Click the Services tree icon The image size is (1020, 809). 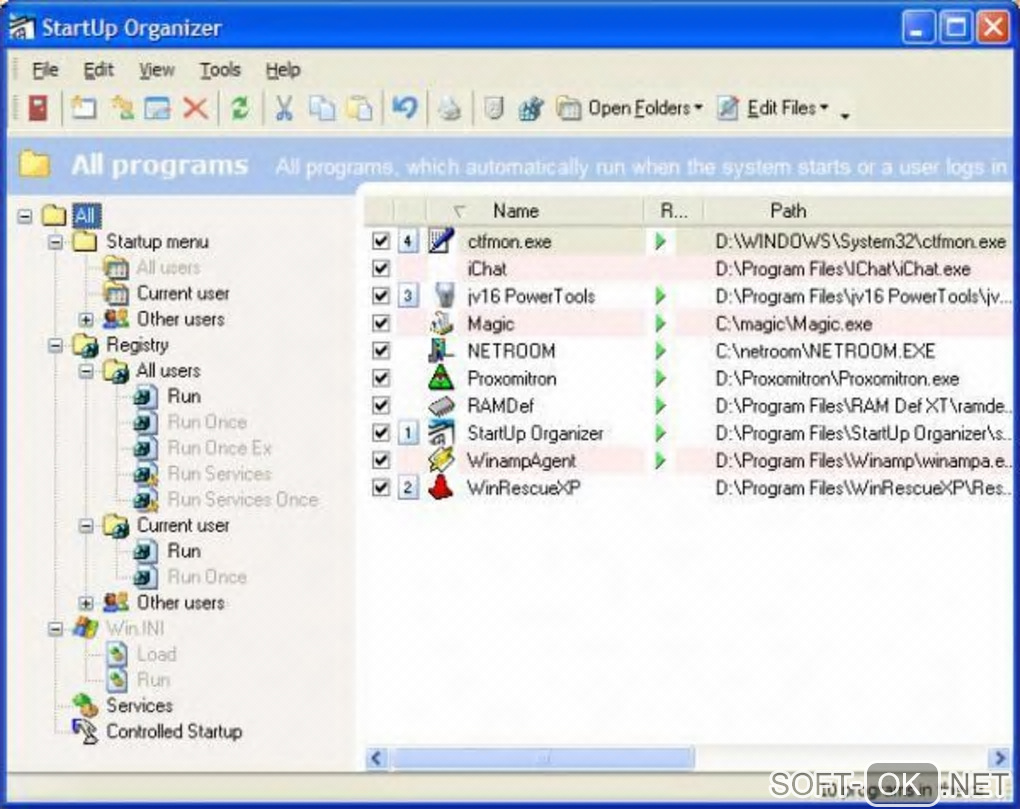pyautogui.click(x=85, y=705)
